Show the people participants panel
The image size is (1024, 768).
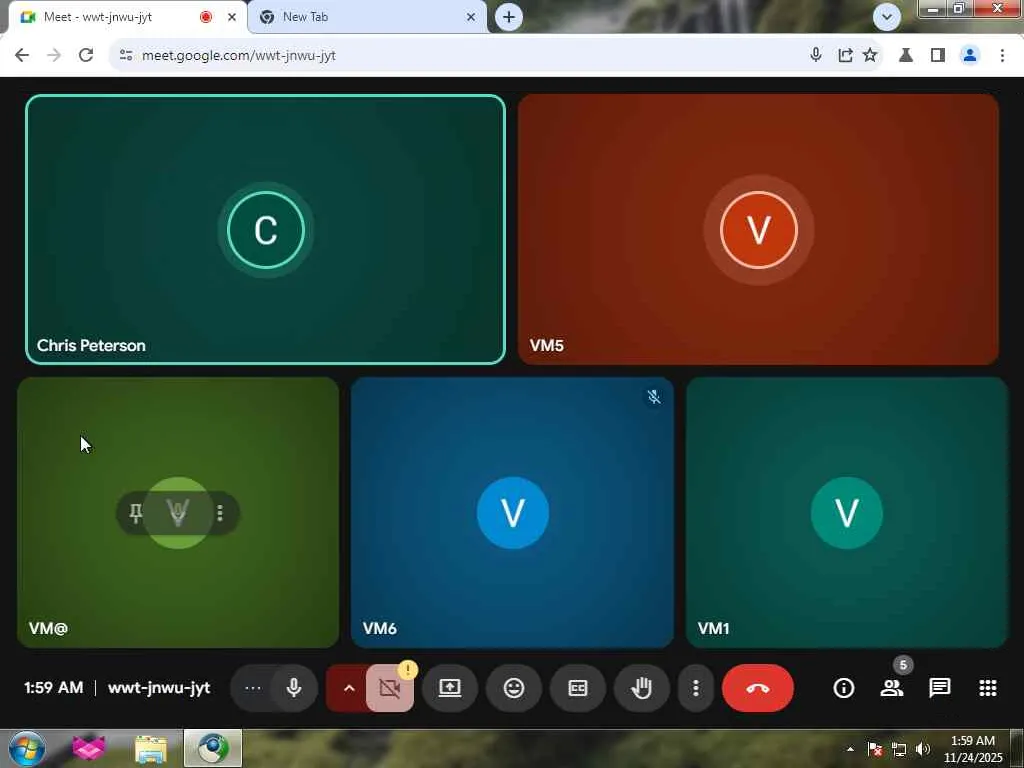[x=891, y=688]
